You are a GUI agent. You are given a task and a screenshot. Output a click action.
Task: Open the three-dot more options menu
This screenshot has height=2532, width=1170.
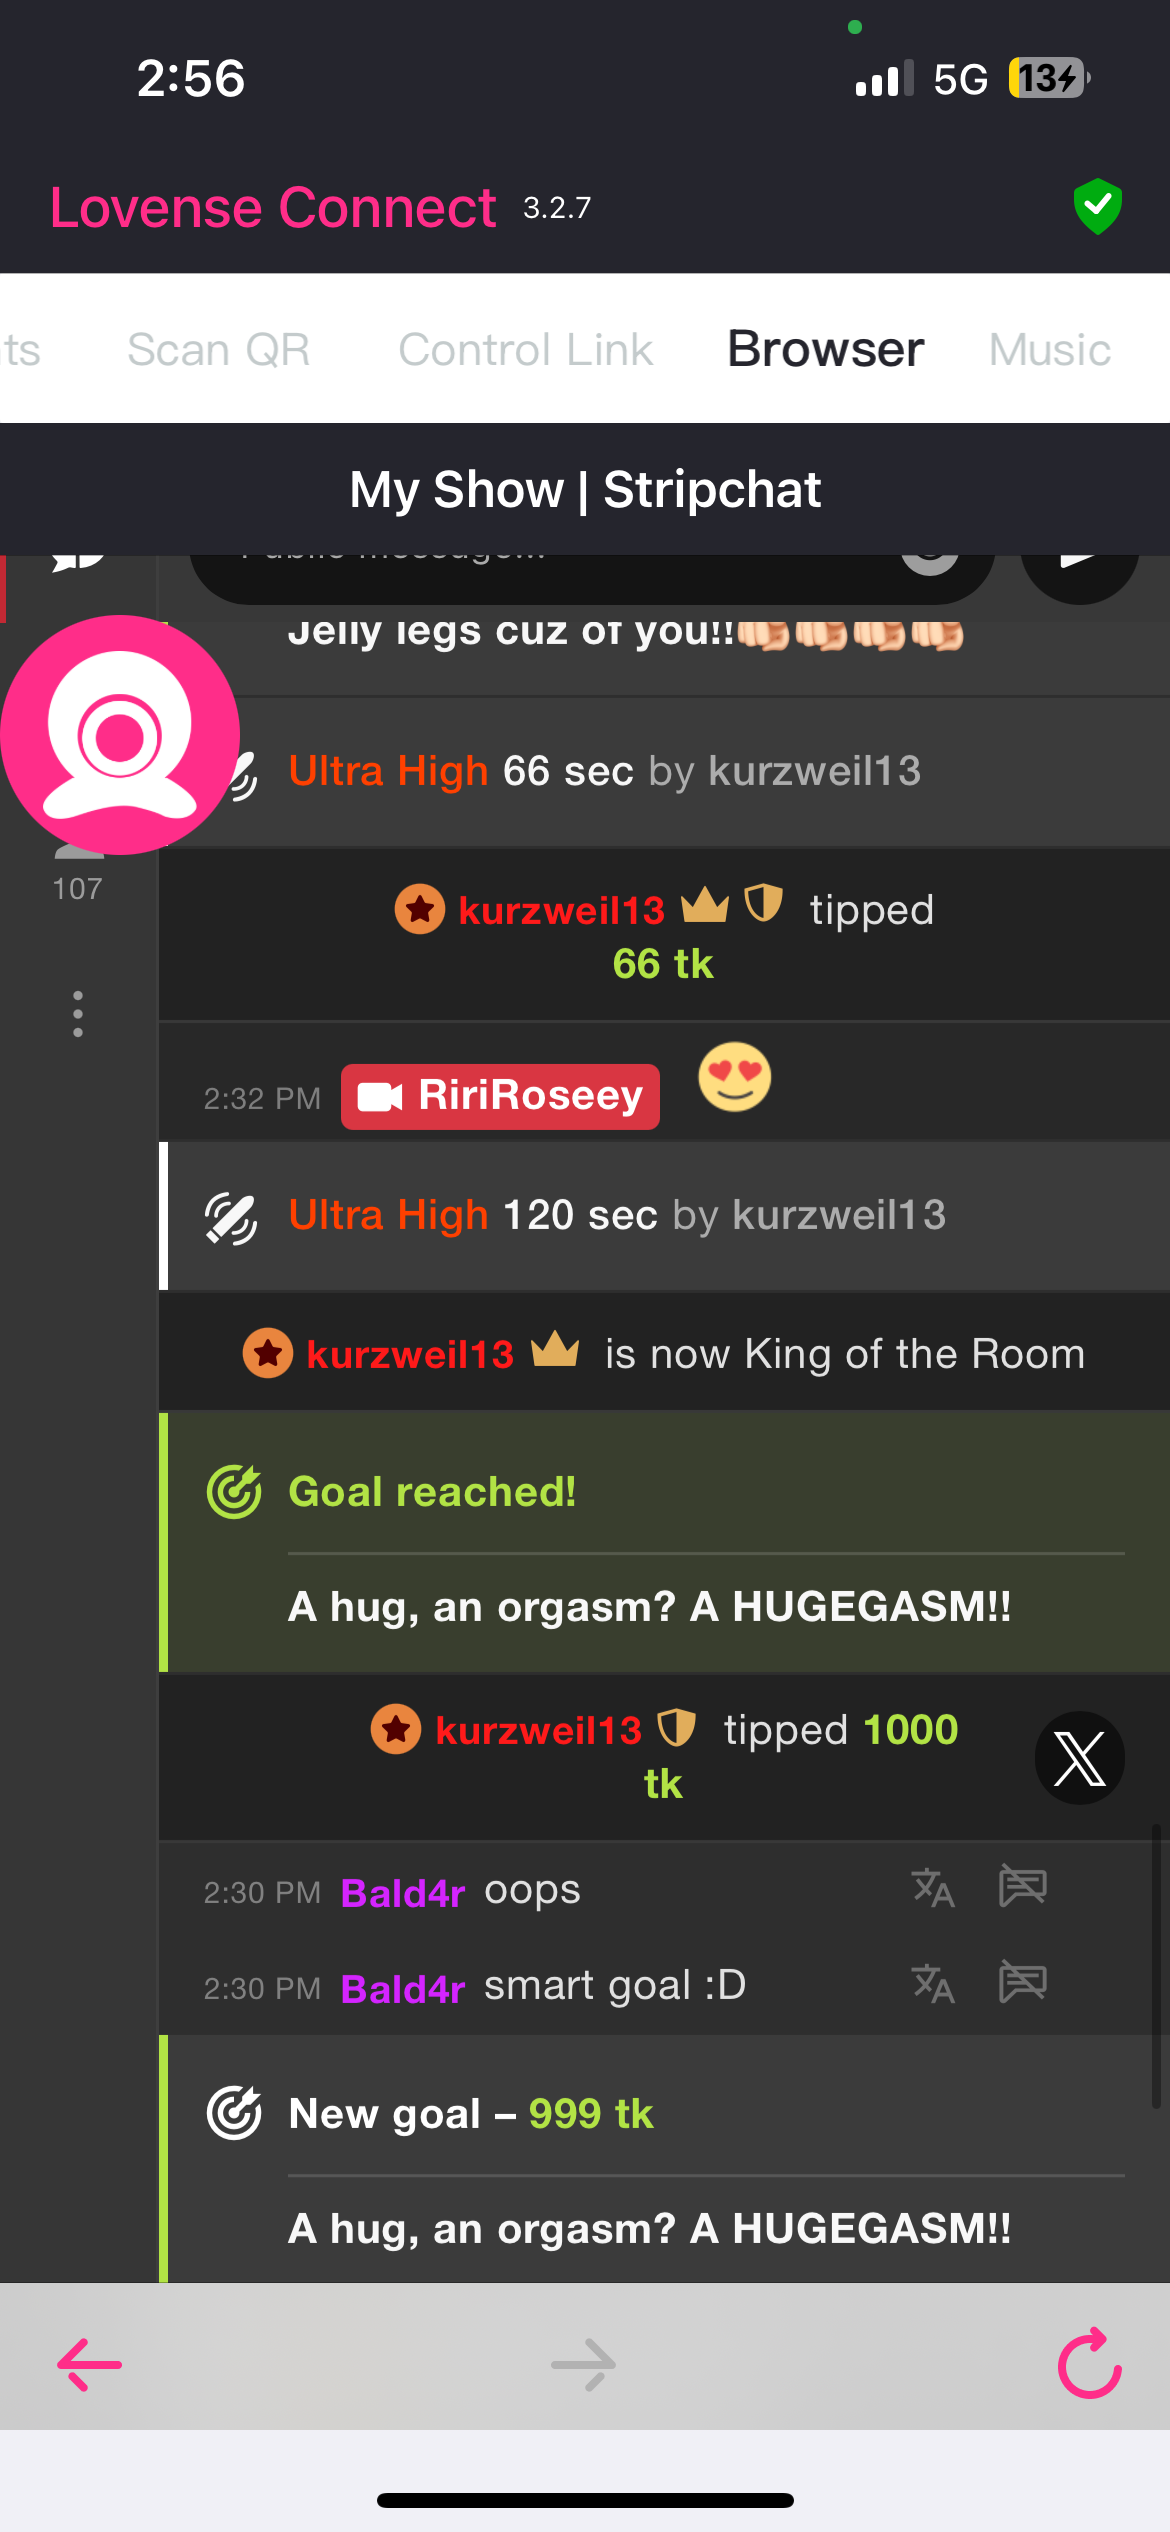point(78,1014)
